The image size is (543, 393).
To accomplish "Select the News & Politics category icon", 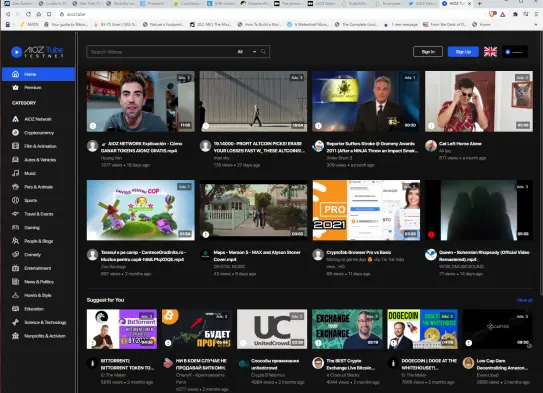I will [x=16, y=282].
